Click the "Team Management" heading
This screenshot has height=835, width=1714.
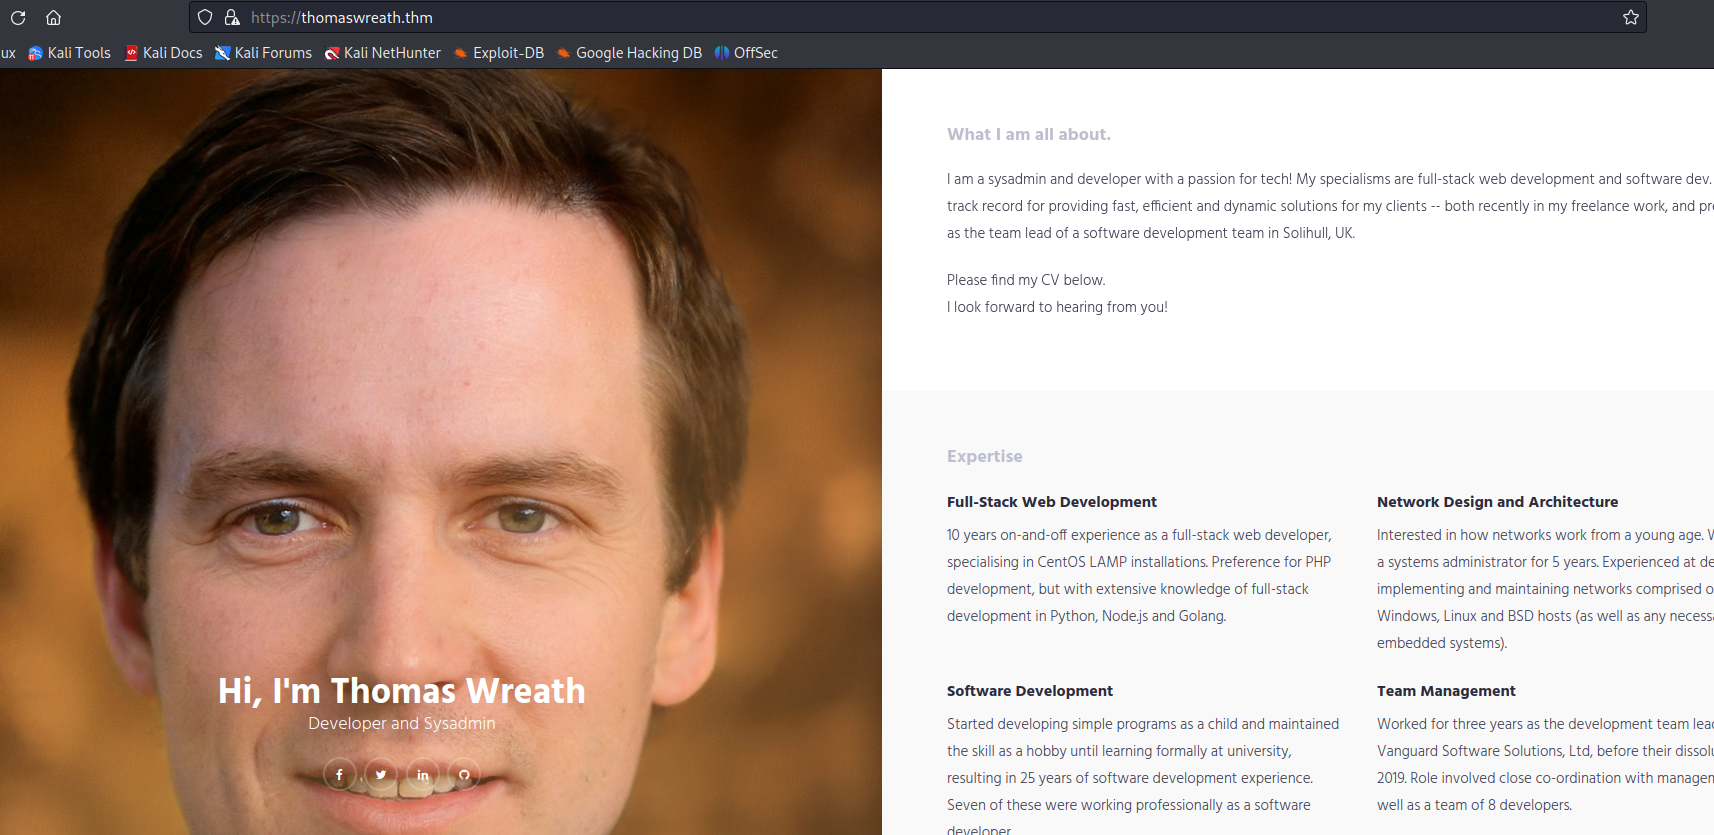(x=1446, y=691)
